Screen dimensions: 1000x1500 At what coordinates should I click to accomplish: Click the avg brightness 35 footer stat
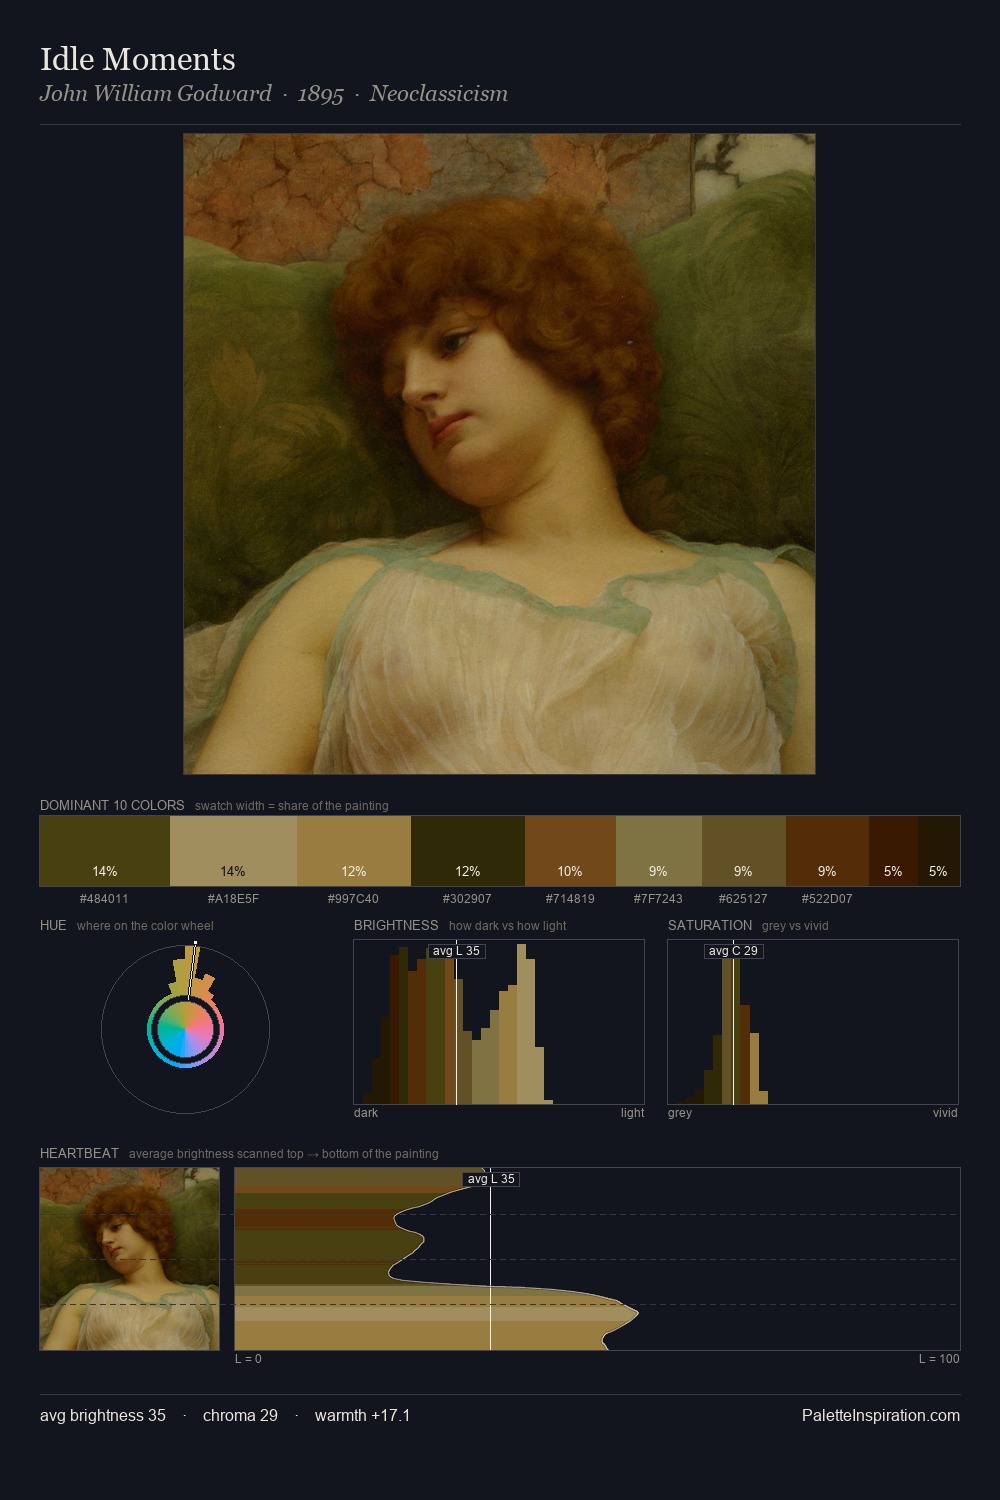point(103,1416)
